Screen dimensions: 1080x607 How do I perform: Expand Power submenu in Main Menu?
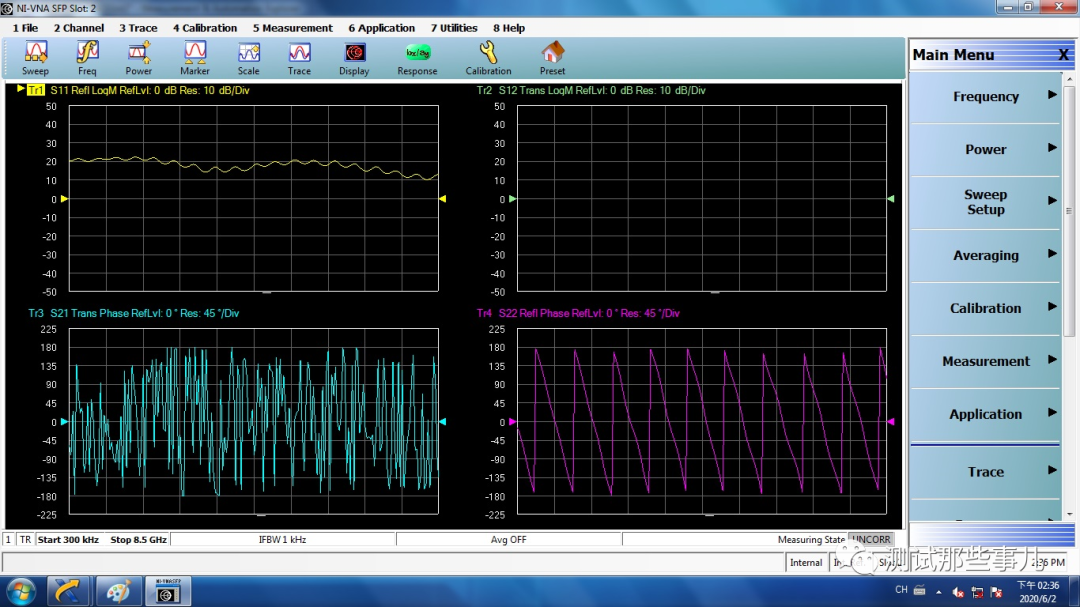point(986,150)
